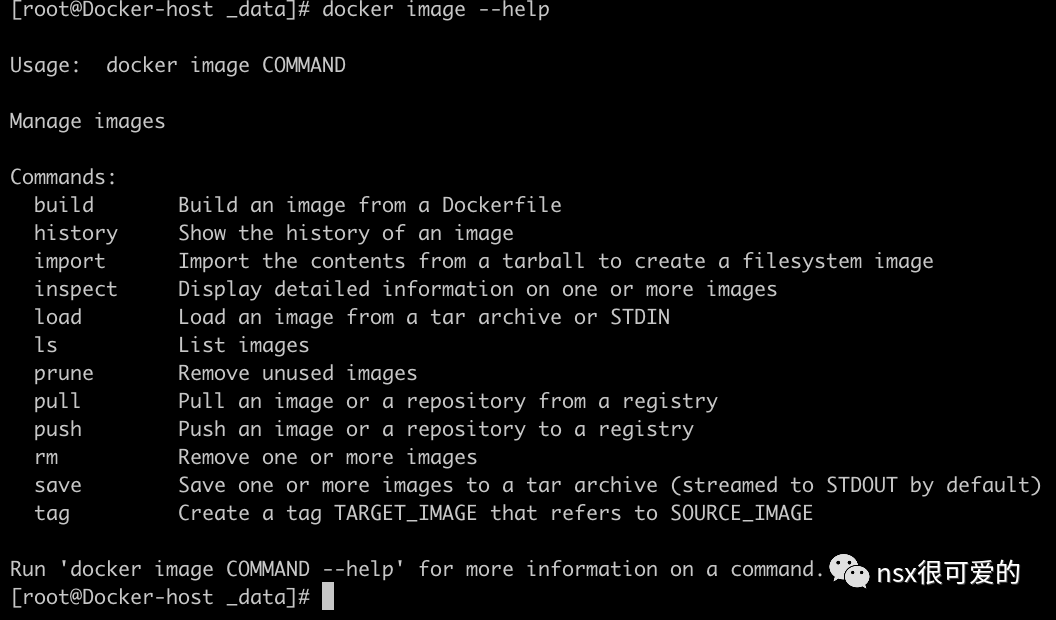
Task: Click the 'Commands:' section header
Action: click(x=64, y=177)
